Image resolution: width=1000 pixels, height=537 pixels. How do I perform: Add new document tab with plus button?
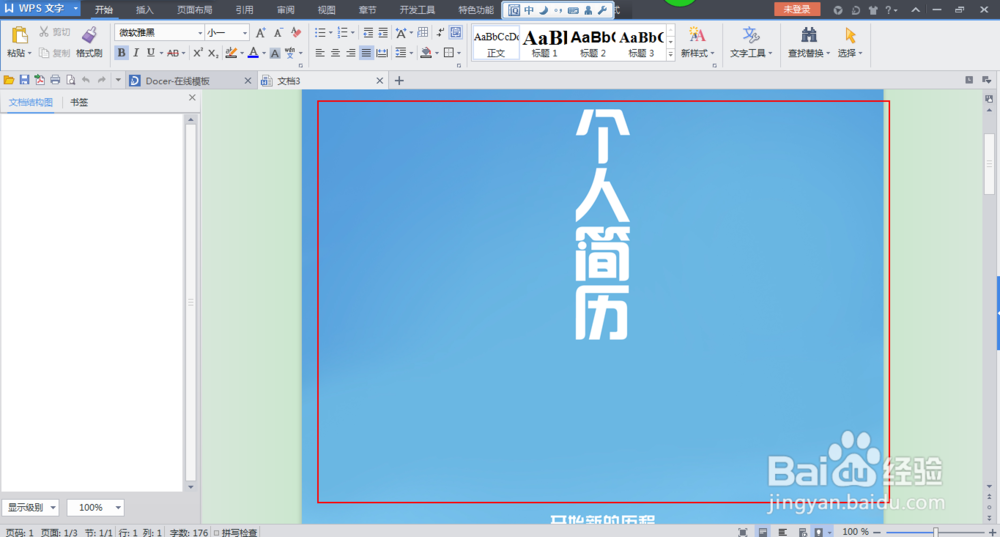click(399, 80)
